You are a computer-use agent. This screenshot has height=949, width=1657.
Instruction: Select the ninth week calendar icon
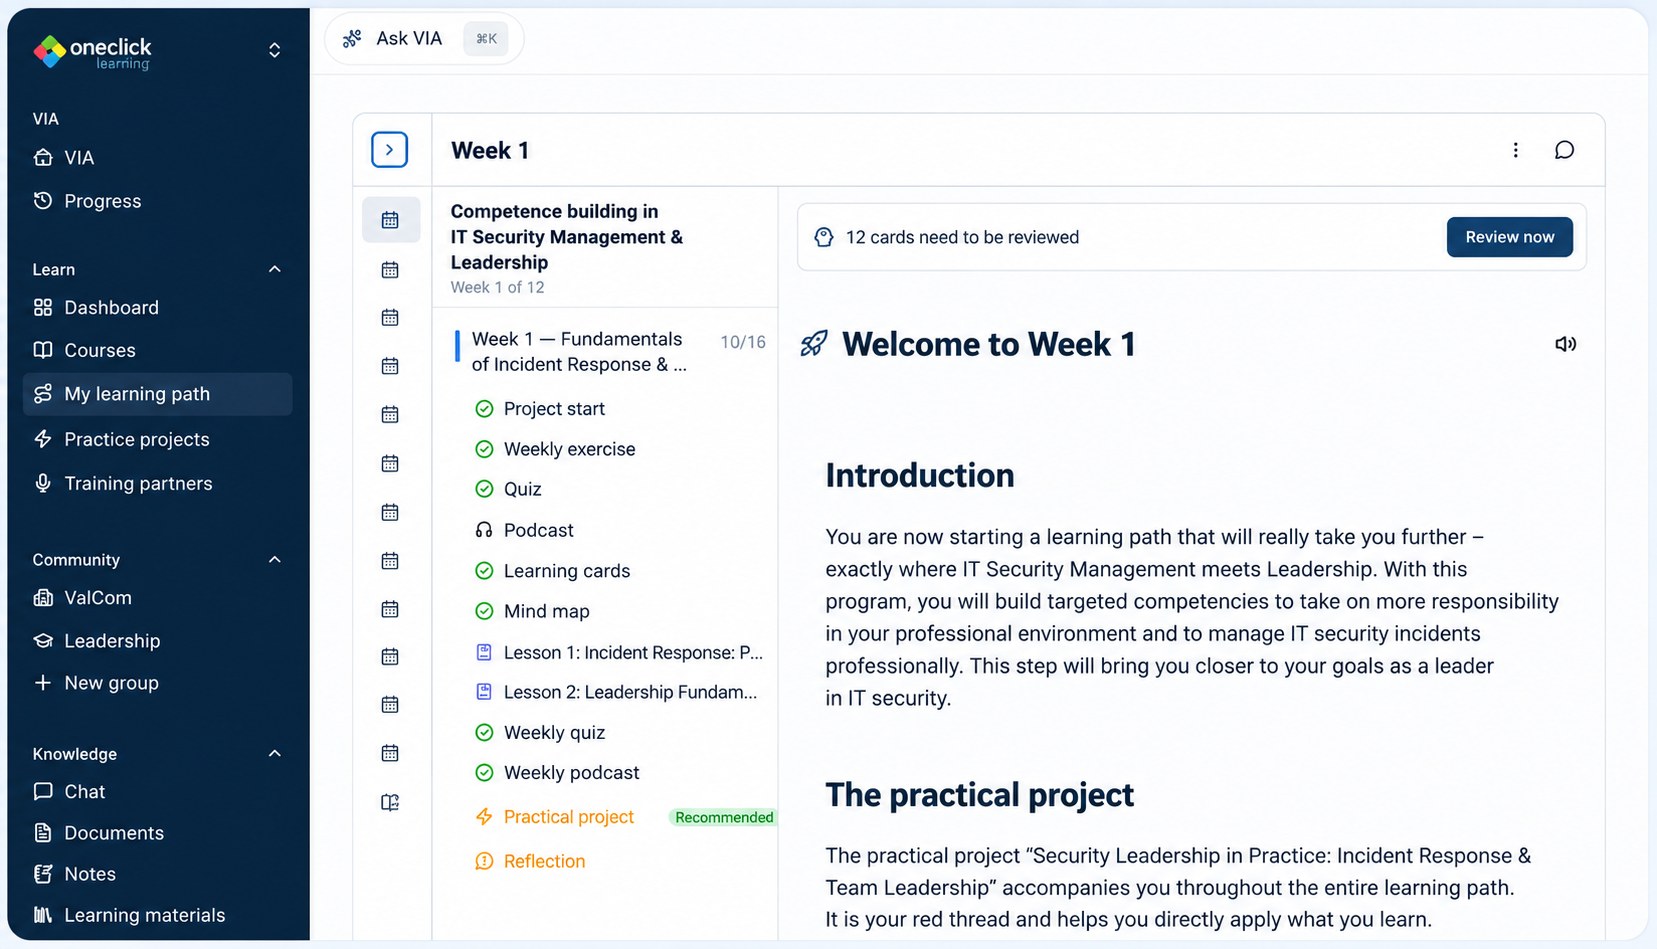[x=391, y=609]
